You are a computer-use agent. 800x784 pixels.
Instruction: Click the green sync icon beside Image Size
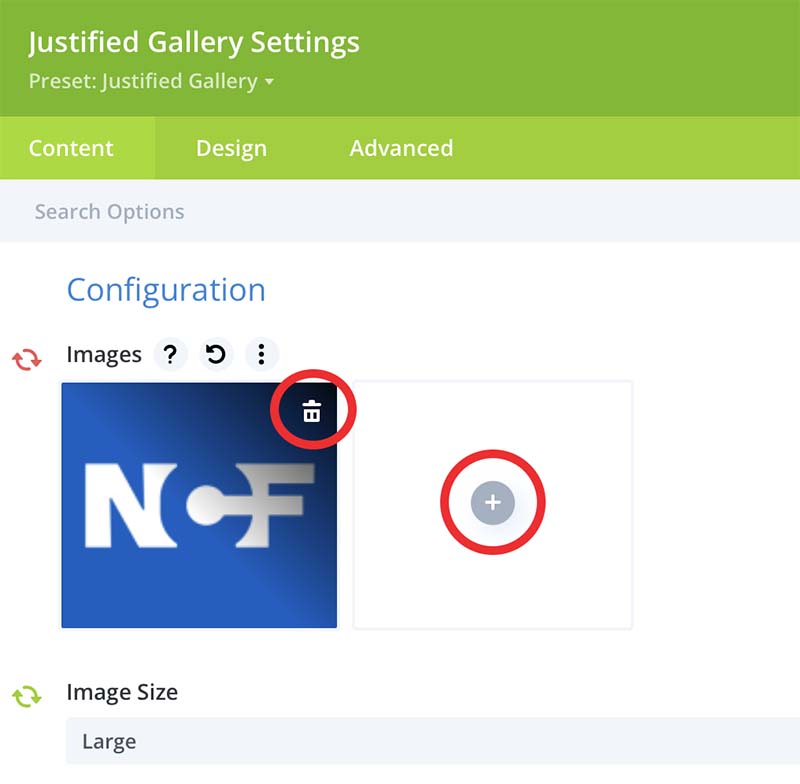(27, 696)
